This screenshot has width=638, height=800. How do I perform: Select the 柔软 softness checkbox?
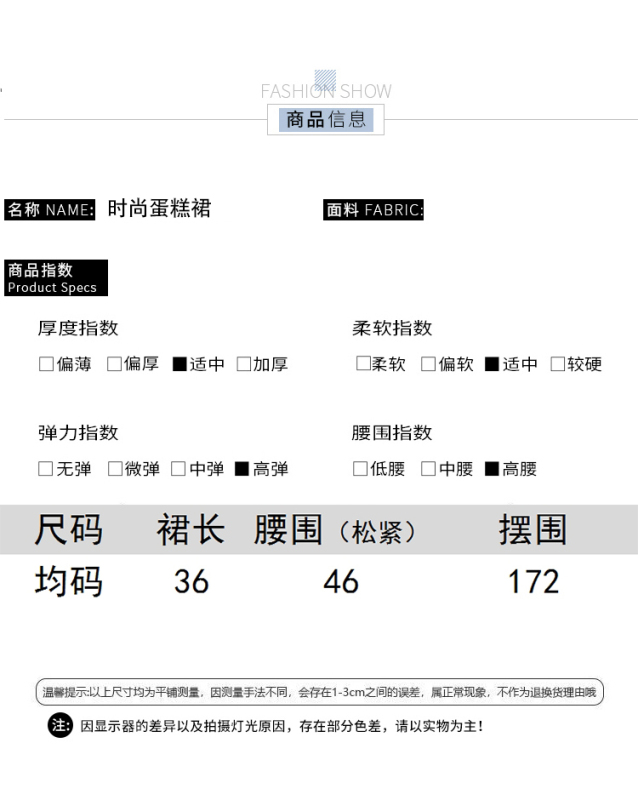pos(363,364)
